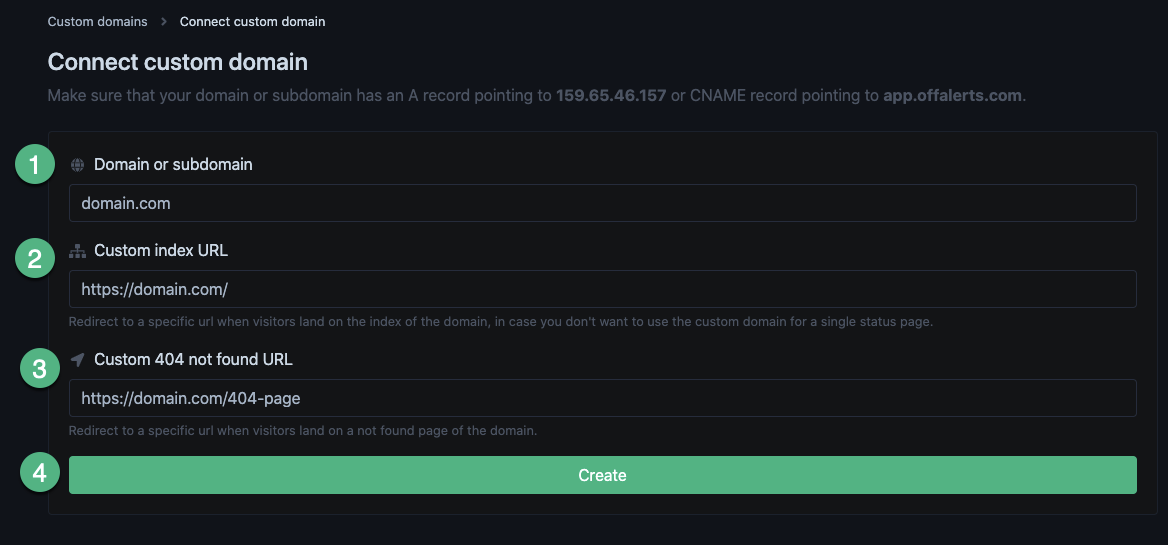Focus the domain.com input field
Image resolution: width=1168 pixels, height=545 pixels.
click(602, 203)
